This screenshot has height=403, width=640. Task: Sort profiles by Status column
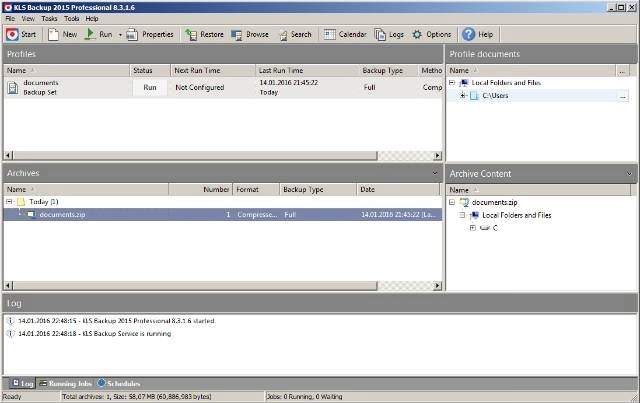tap(150, 71)
